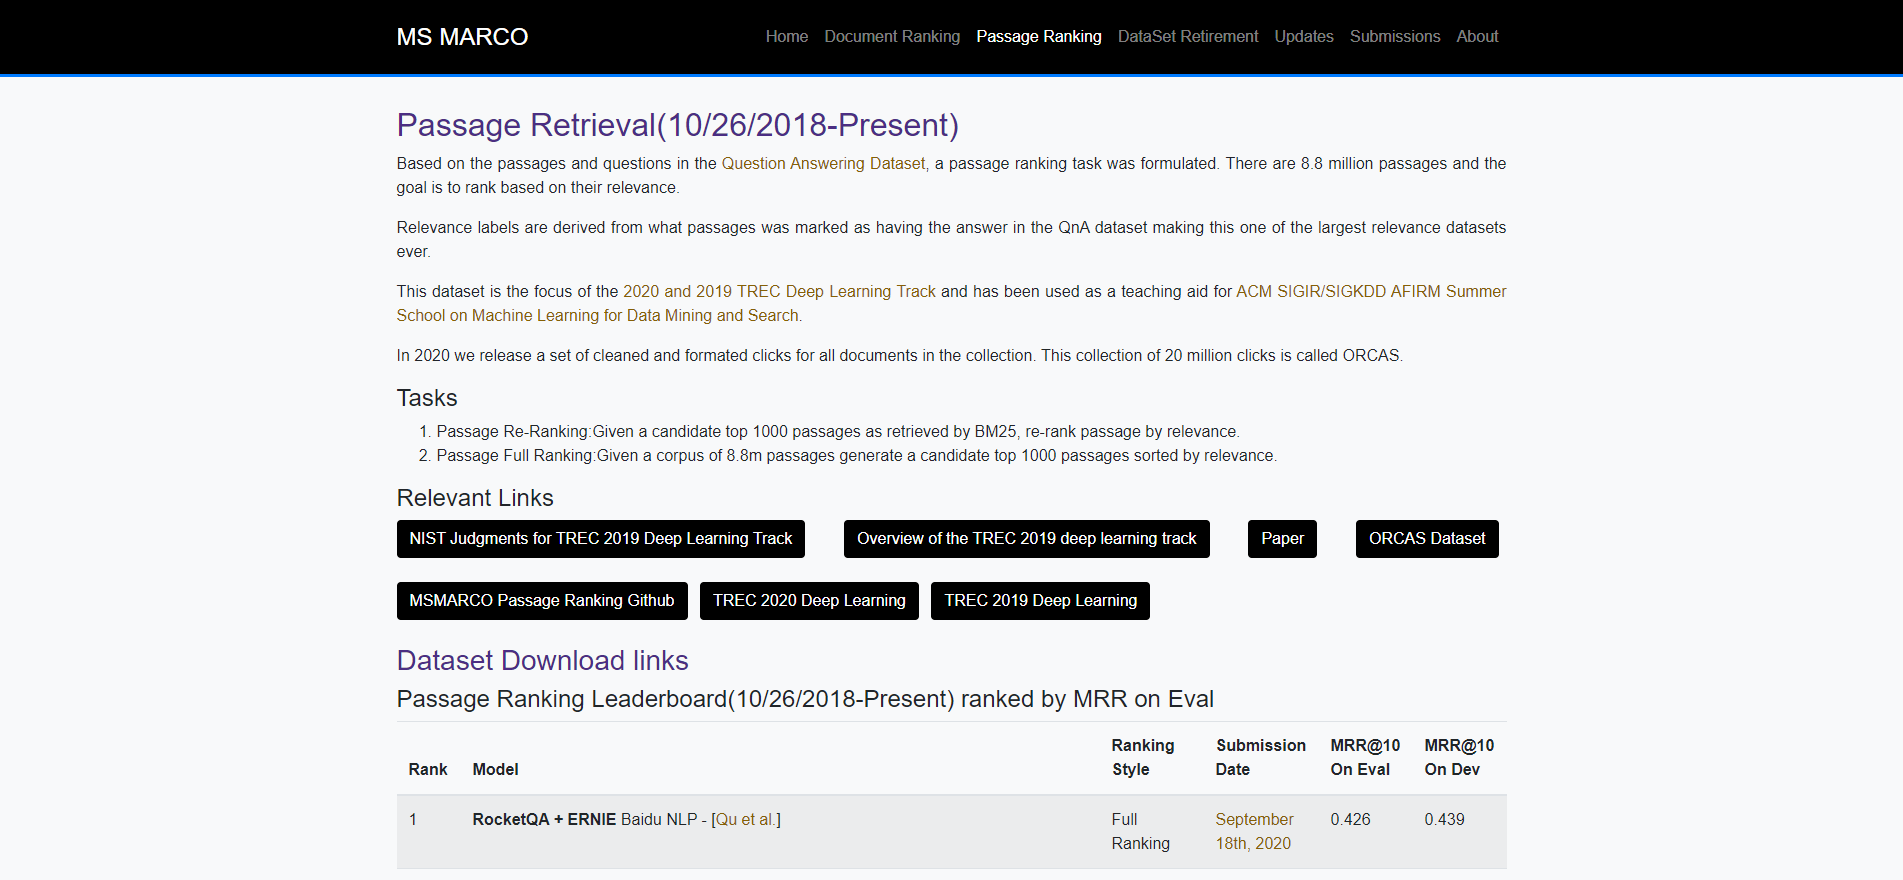
Task: Click the MS MARCO site logo
Action: click(x=462, y=37)
